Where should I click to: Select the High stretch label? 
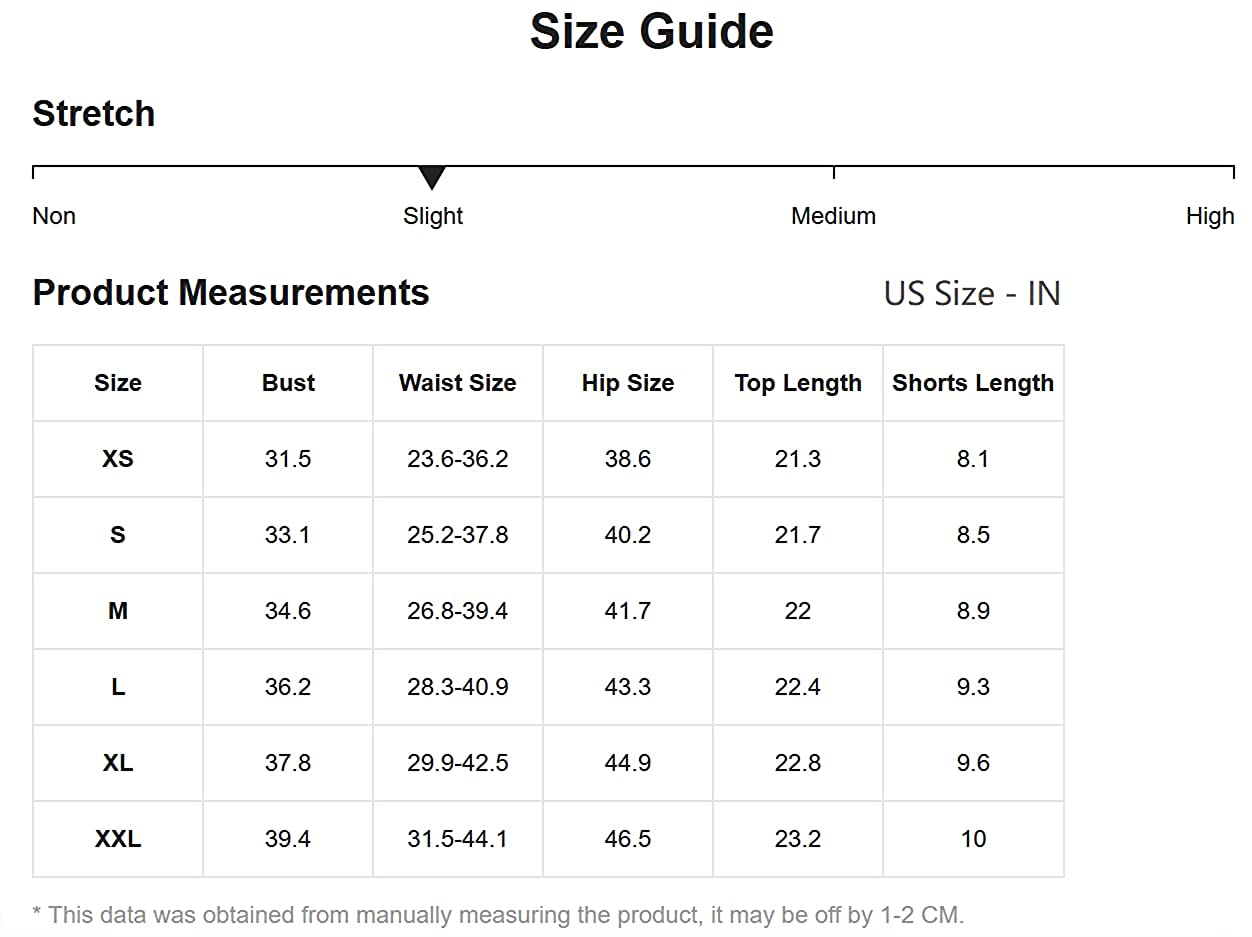pos(1210,216)
